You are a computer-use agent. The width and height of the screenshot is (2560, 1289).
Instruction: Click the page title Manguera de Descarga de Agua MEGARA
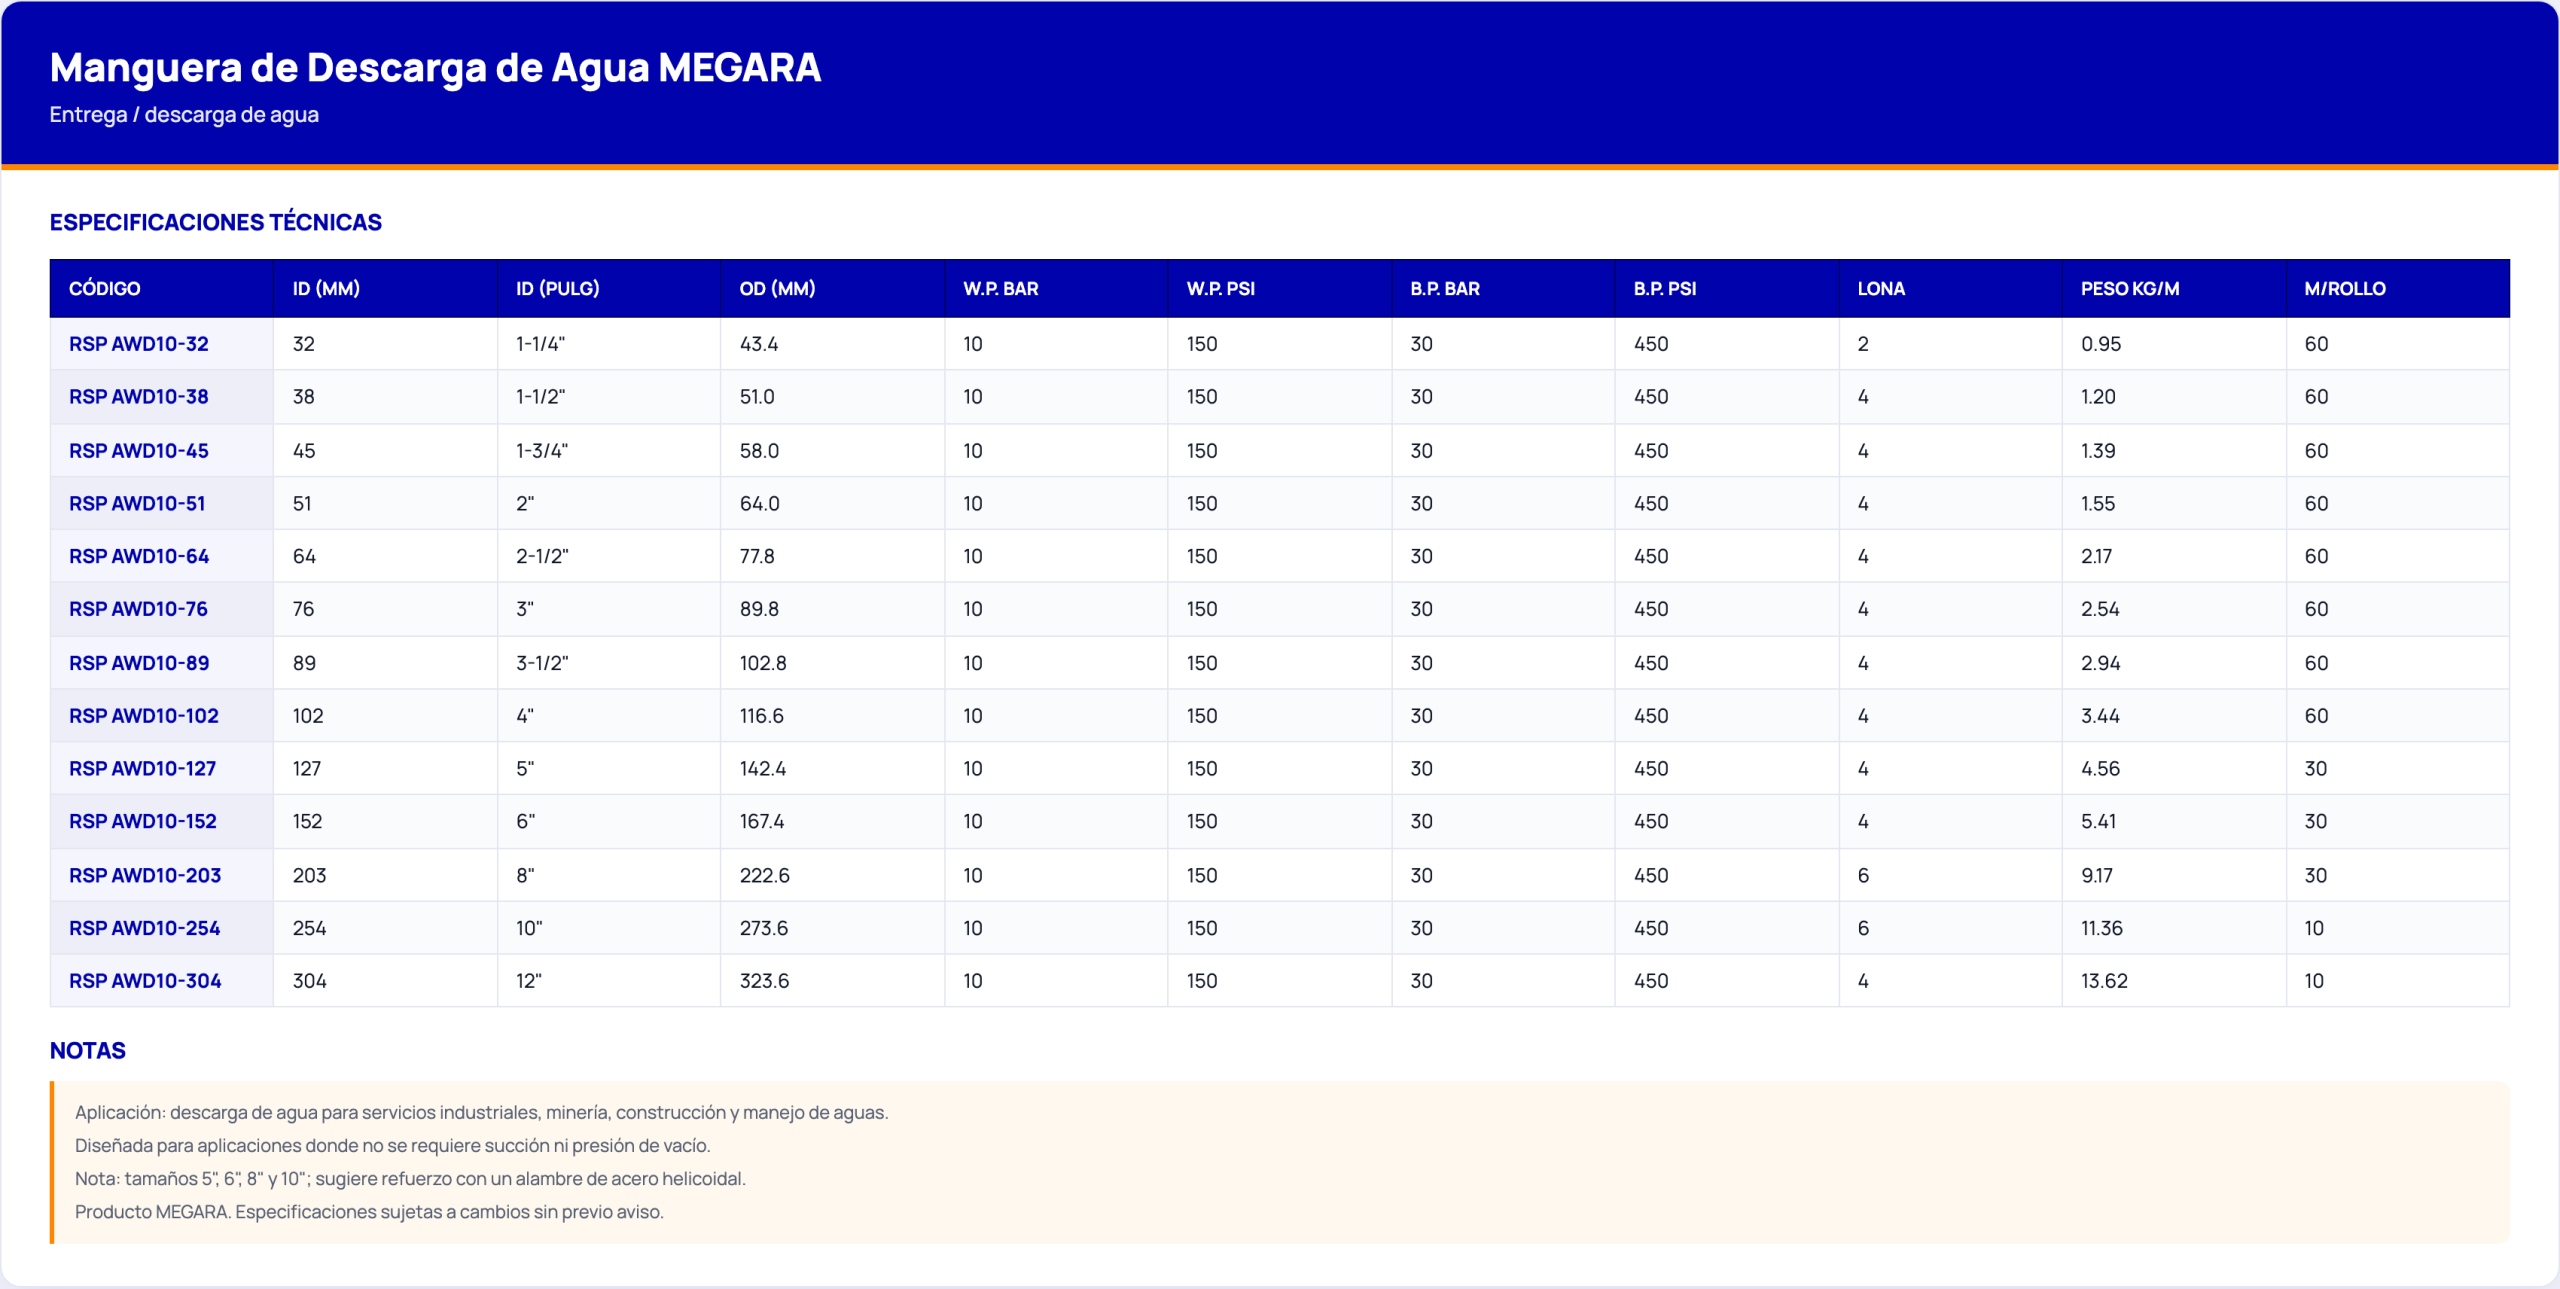tap(435, 68)
